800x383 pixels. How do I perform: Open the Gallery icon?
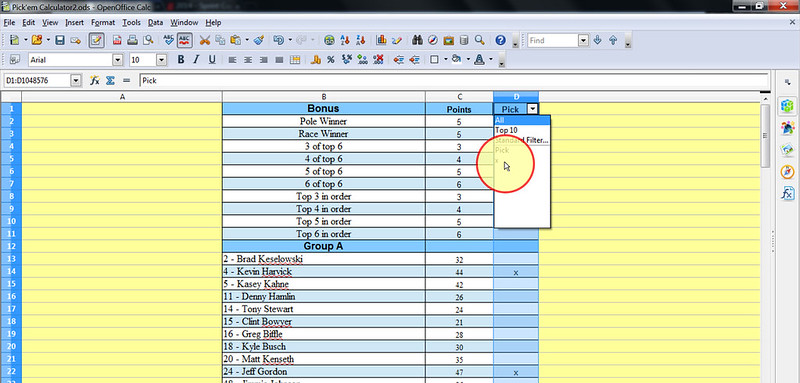[x=448, y=40]
